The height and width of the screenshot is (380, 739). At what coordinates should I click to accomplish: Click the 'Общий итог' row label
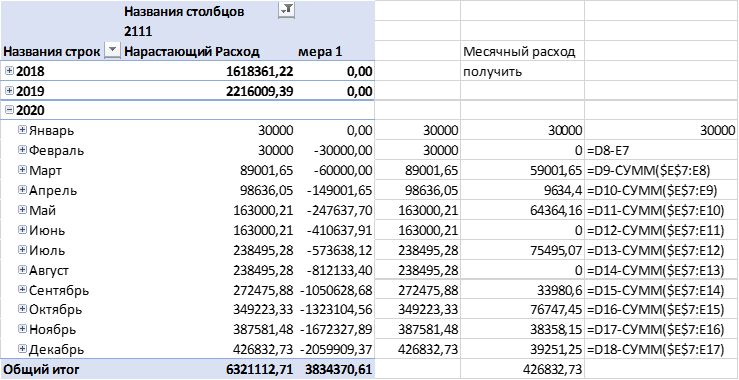(41, 370)
